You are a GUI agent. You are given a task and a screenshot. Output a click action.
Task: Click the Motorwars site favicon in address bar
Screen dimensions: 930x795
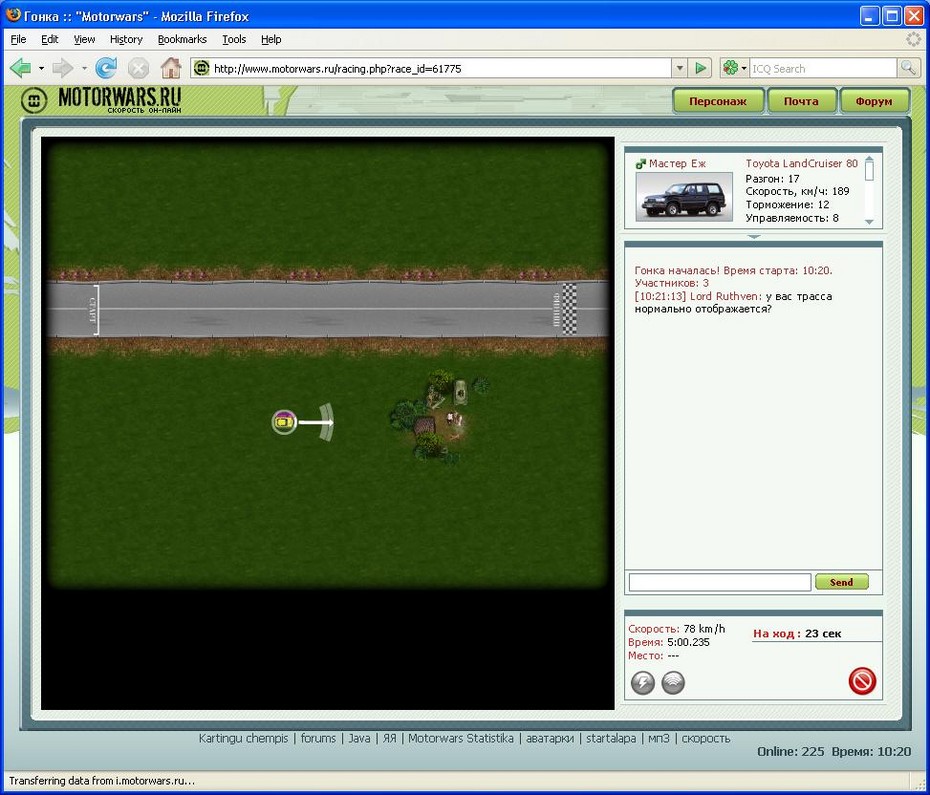click(202, 68)
